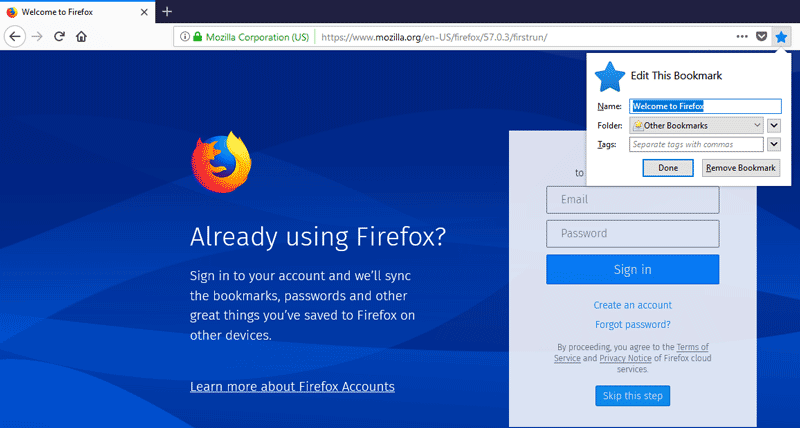
Task: Click the Sign in button
Action: 633,269
